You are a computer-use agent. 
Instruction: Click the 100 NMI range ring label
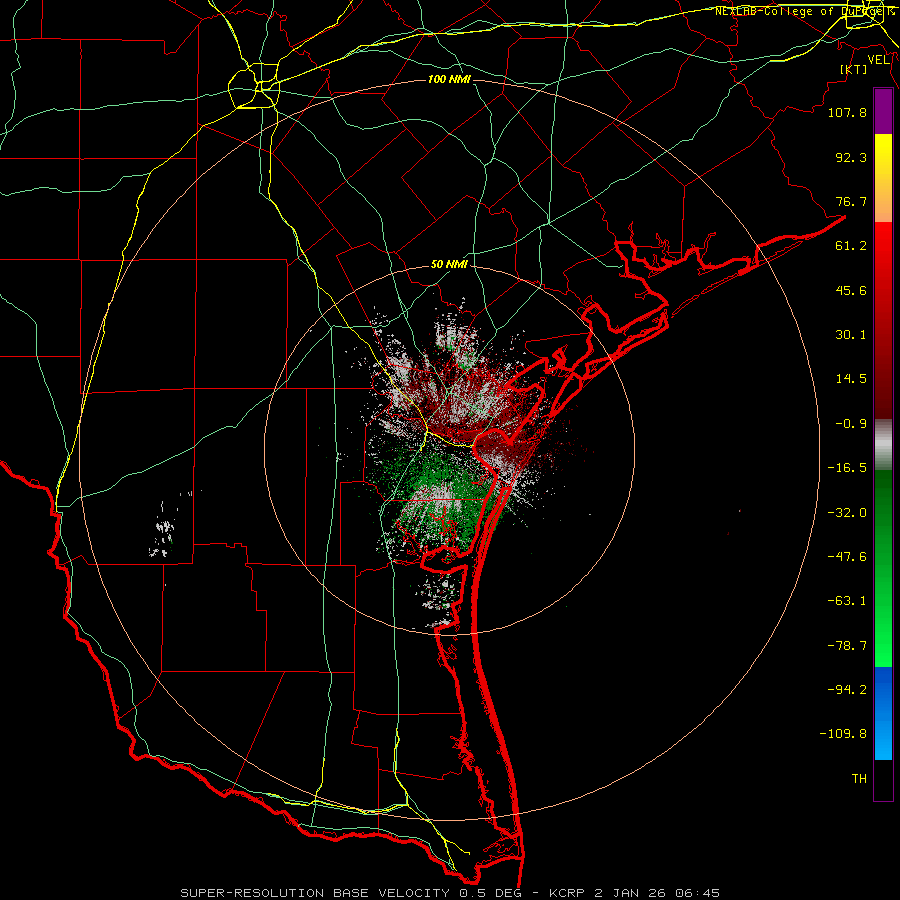449,79
